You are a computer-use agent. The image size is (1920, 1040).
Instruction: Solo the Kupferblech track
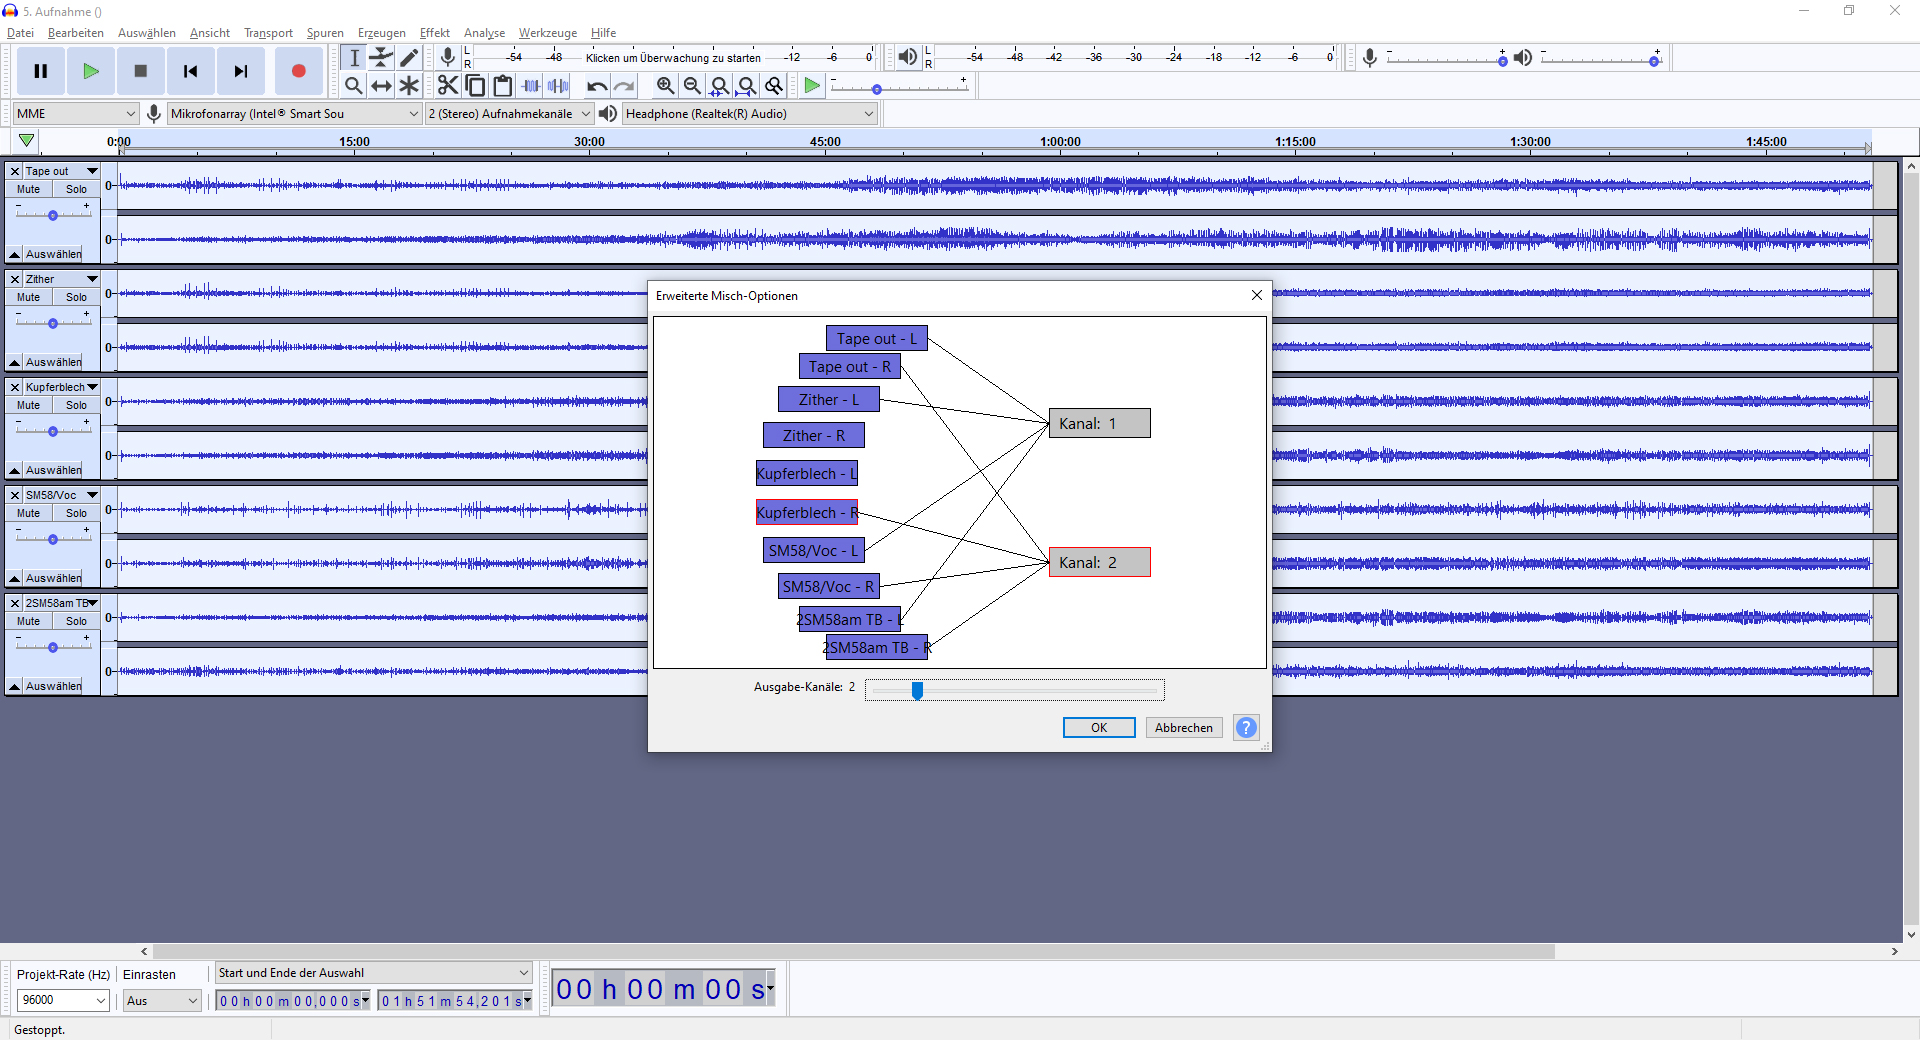[x=77, y=405]
